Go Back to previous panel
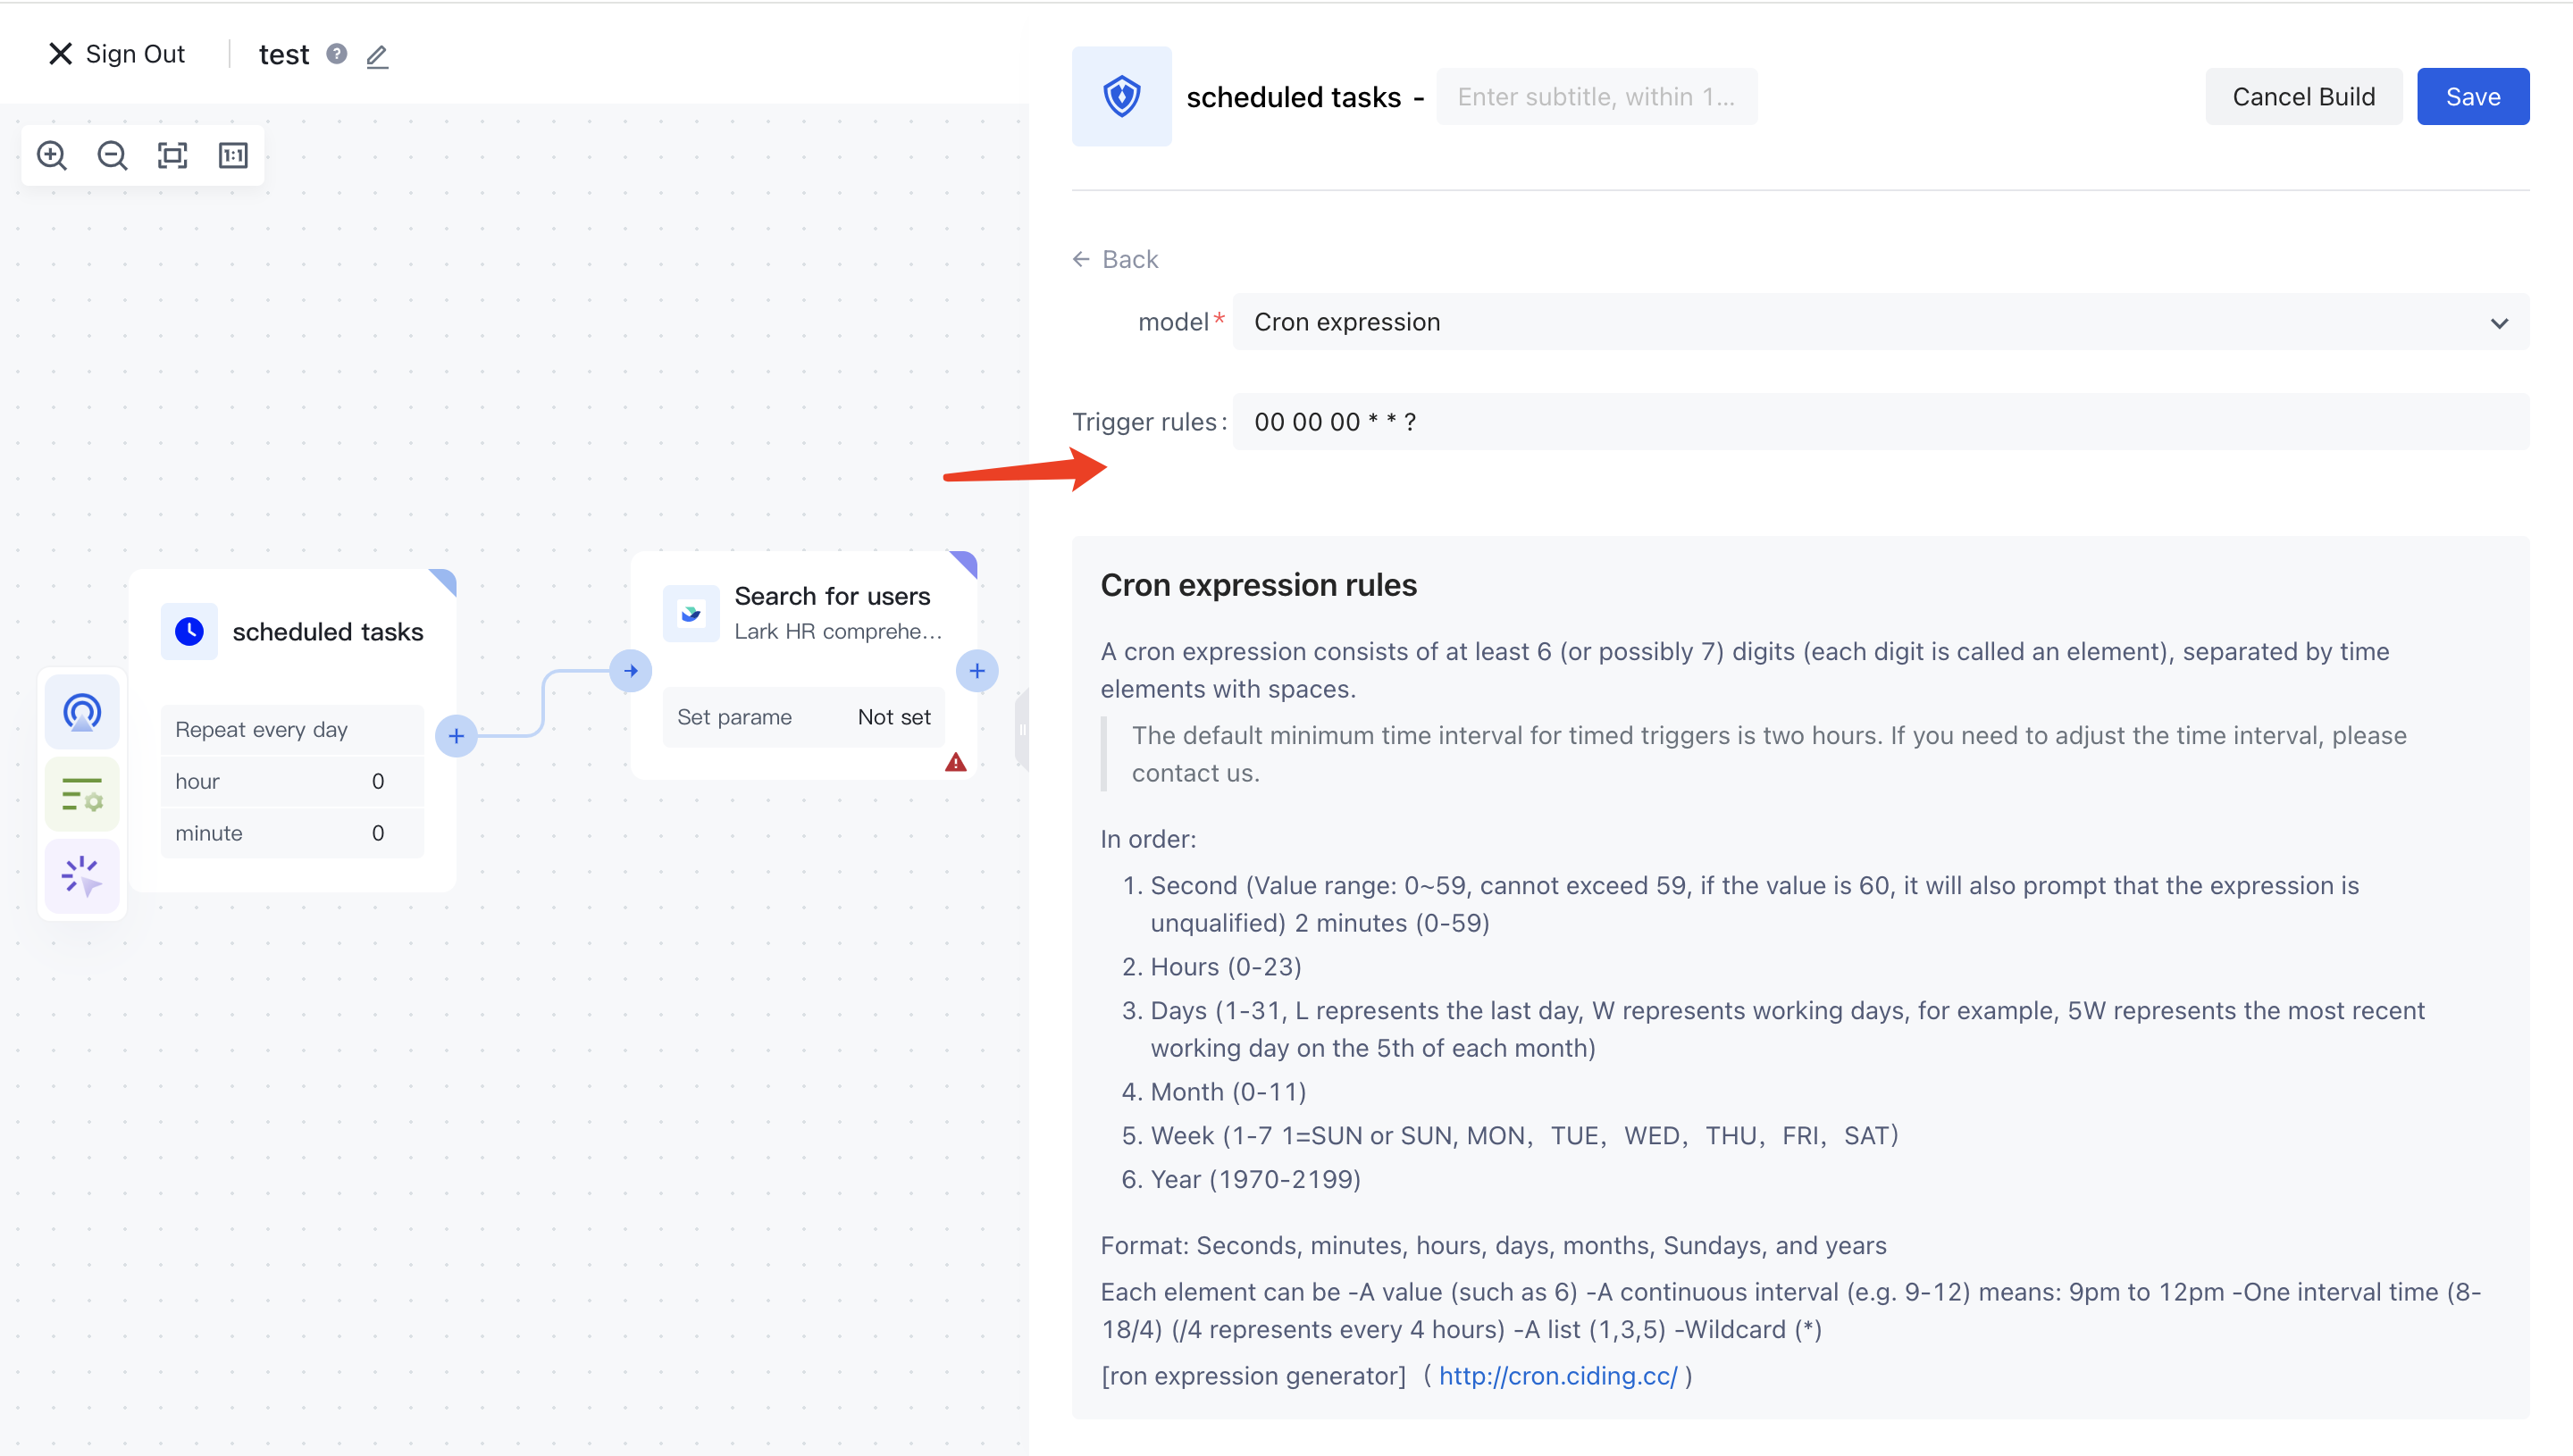The width and height of the screenshot is (2573, 1456). [1116, 259]
